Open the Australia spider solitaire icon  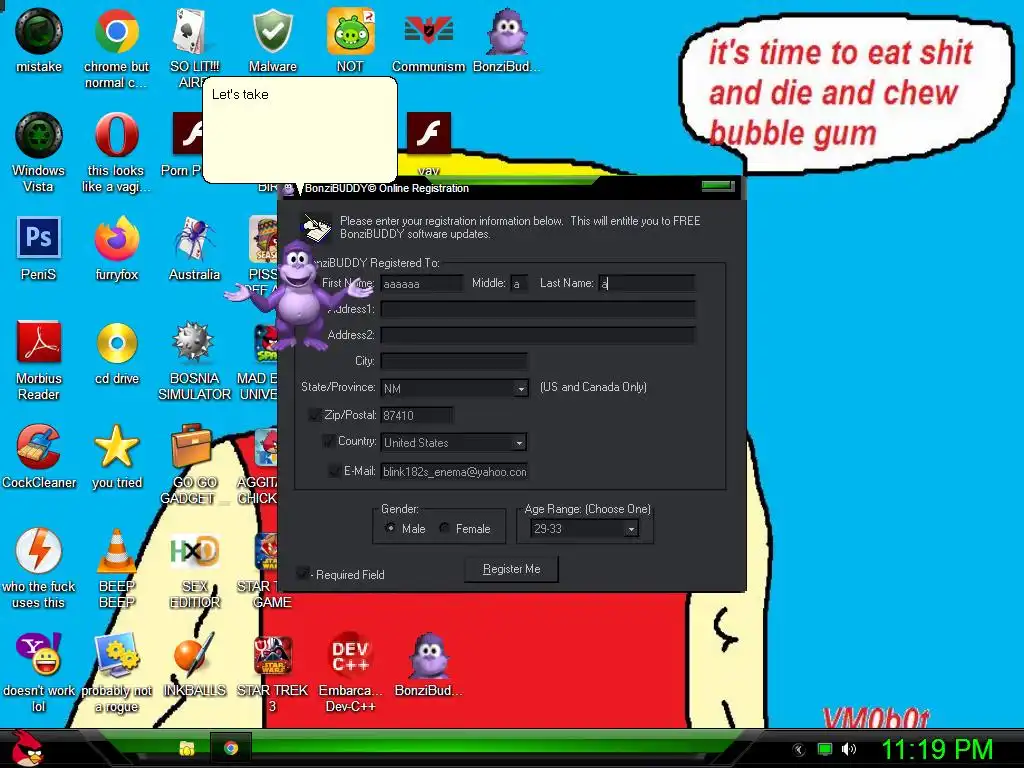coord(194,248)
